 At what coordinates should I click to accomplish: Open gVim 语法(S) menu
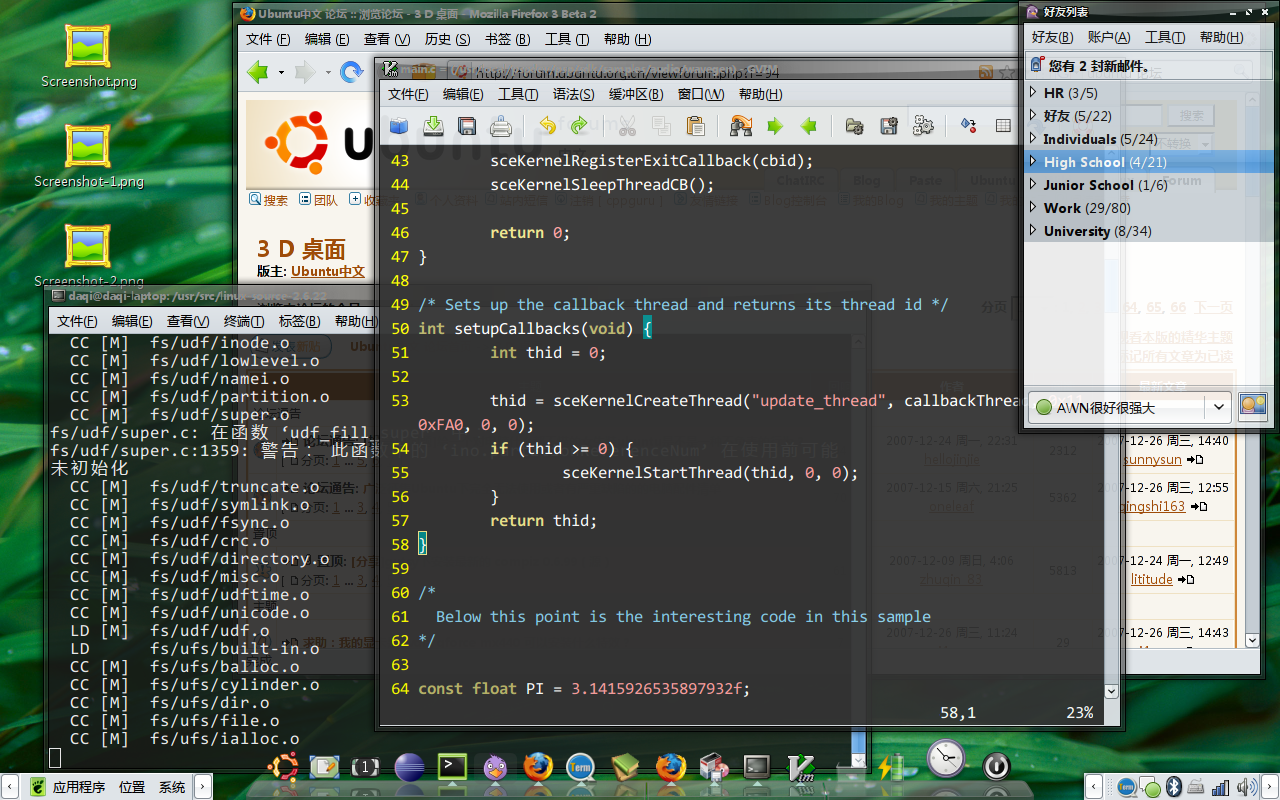pos(573,94)
